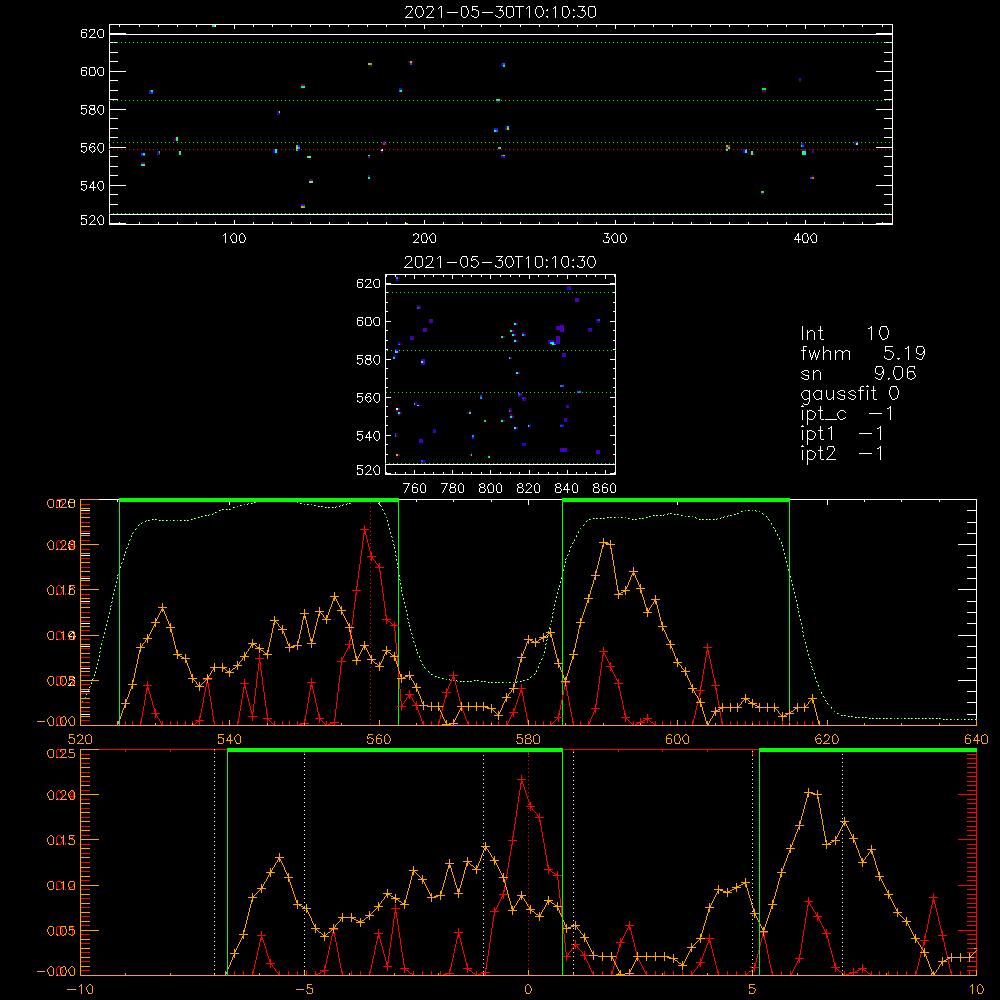This screenshot has width=1000, height=1000.
Task: Select the 'sn 9.06' readout text
Action: [858, 374]
